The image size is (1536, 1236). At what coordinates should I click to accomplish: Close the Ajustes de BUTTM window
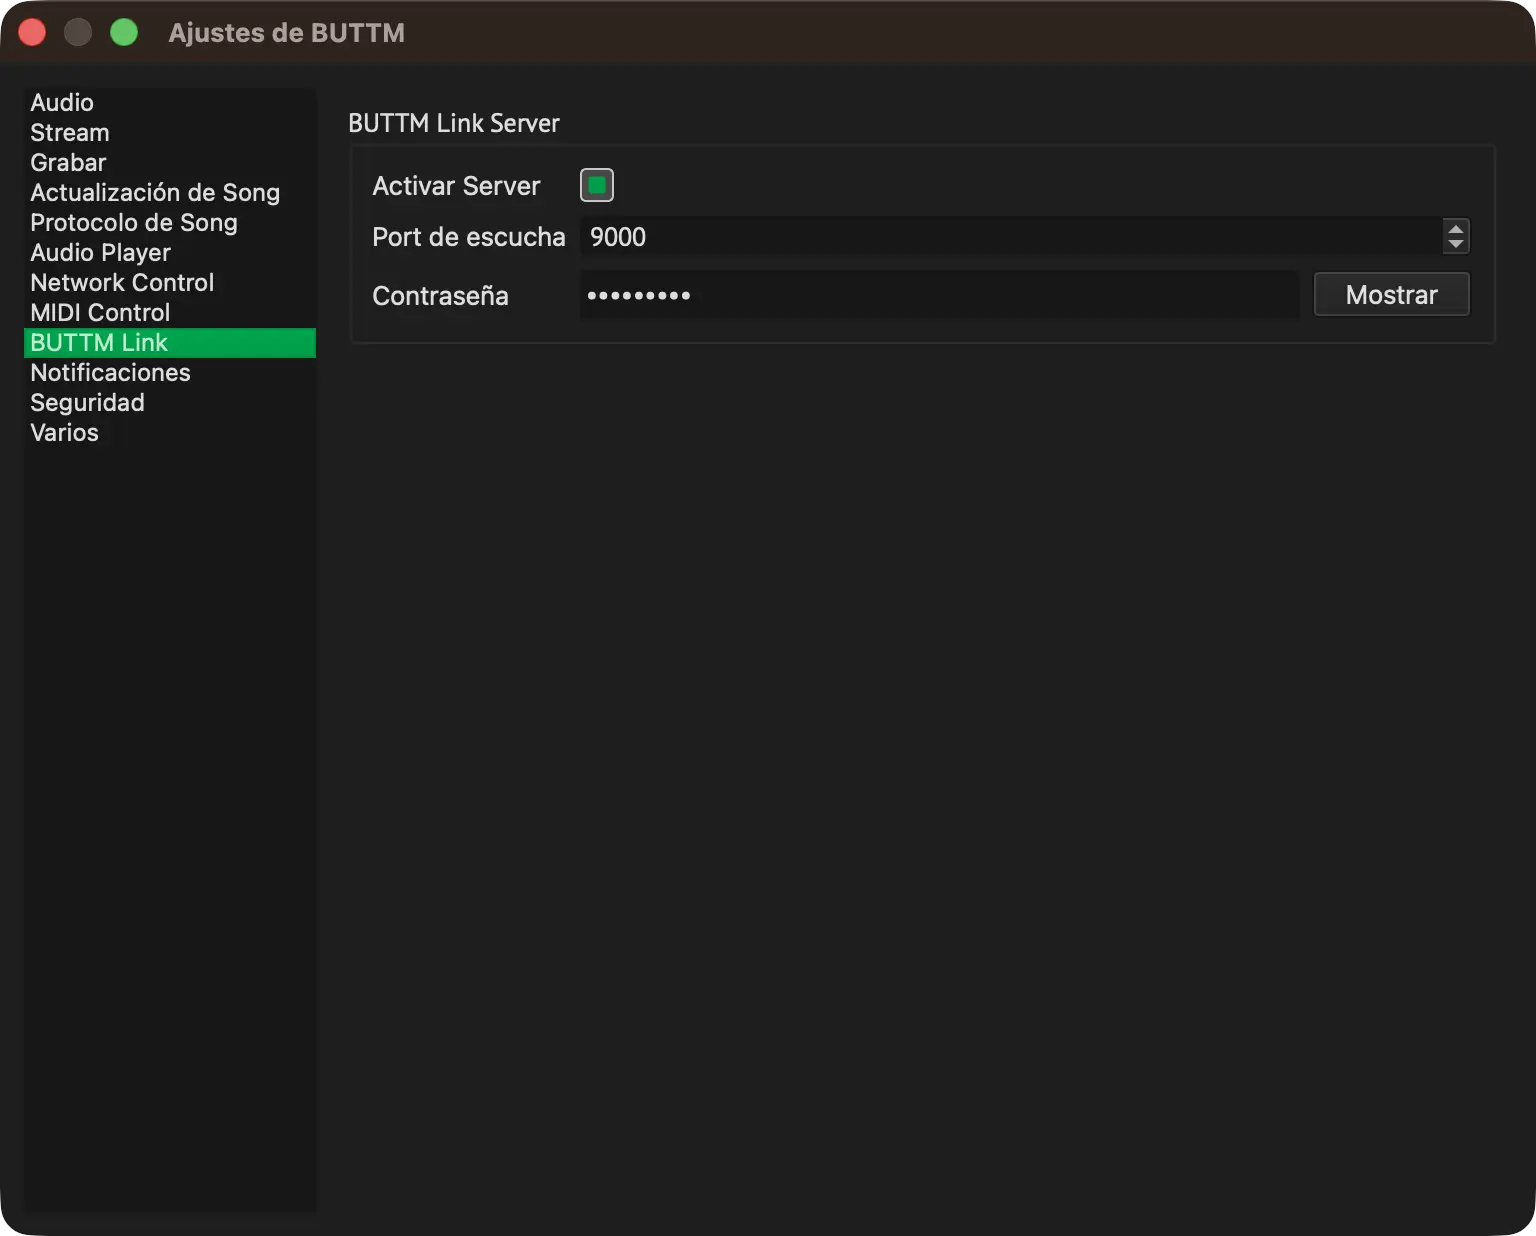click(32, 32)
